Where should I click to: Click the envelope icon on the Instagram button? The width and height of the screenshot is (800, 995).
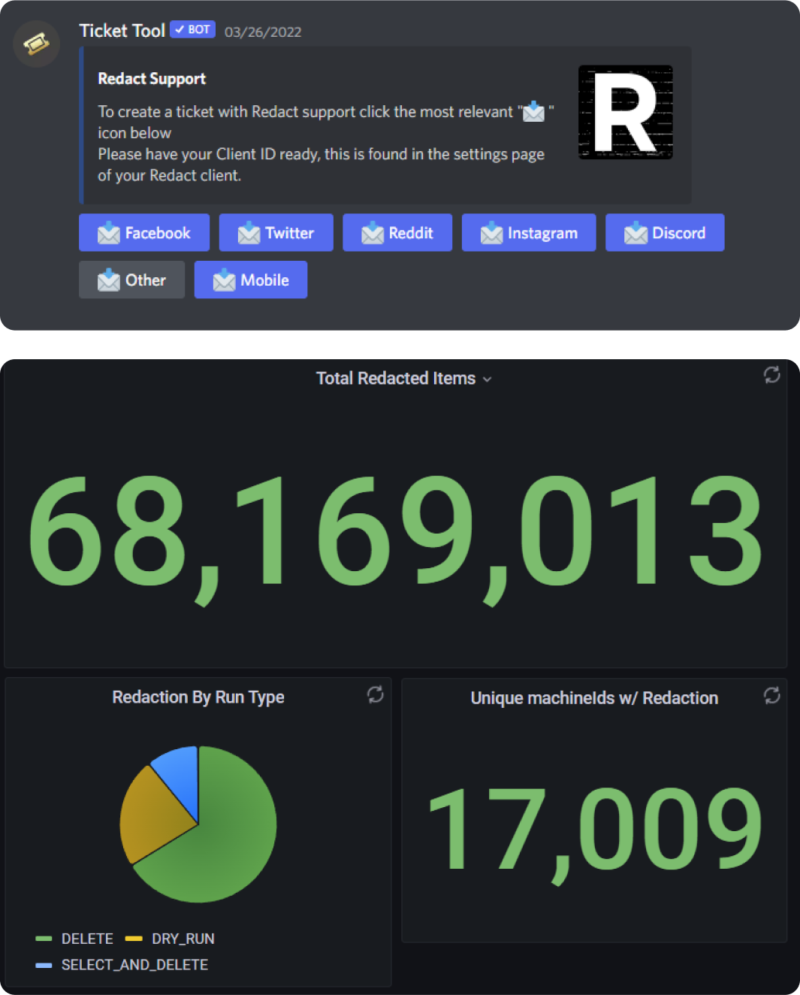tap(491, 232)
